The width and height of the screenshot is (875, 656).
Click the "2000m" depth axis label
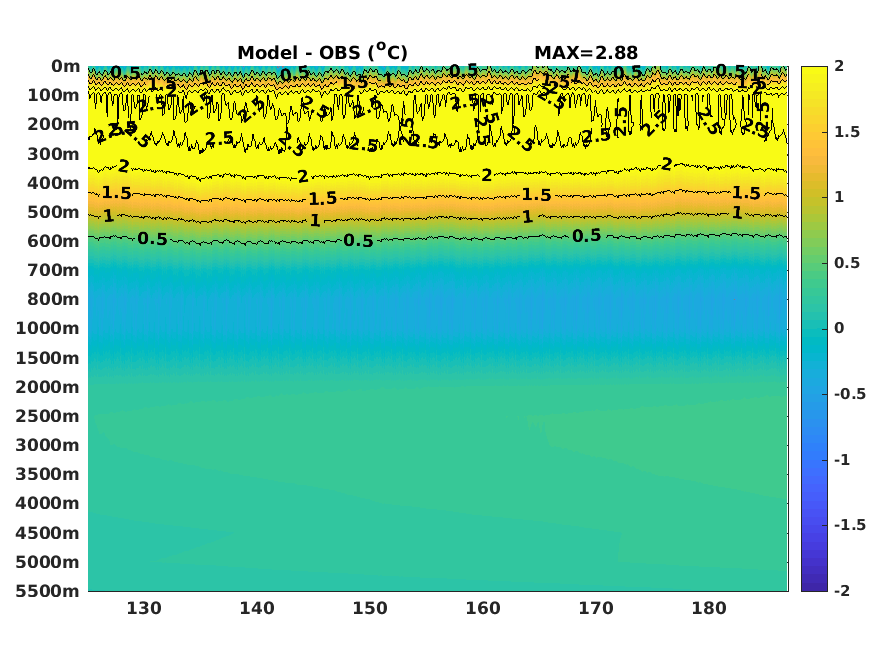47,387
